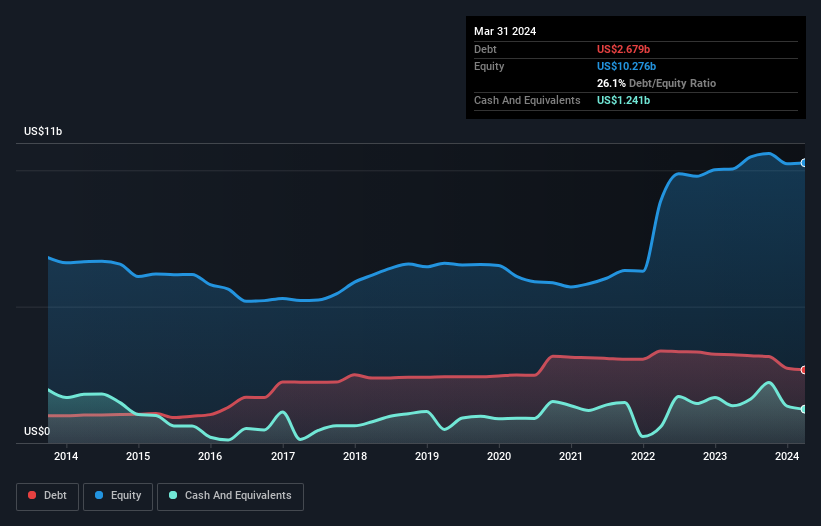Viewport: 821px width, 526px height.
Task: Select the Debt endpoint marker on the chart
Action: pyautogui.click(x=804, y=370)
